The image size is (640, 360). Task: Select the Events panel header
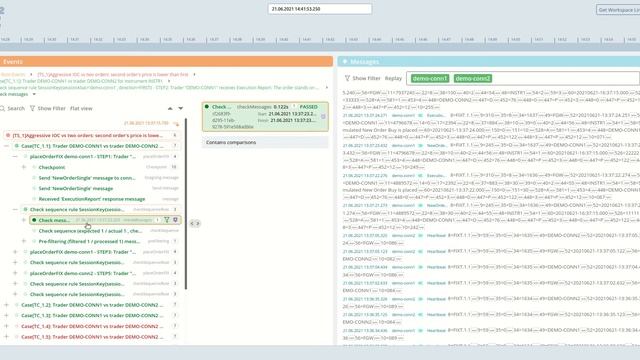166,62
